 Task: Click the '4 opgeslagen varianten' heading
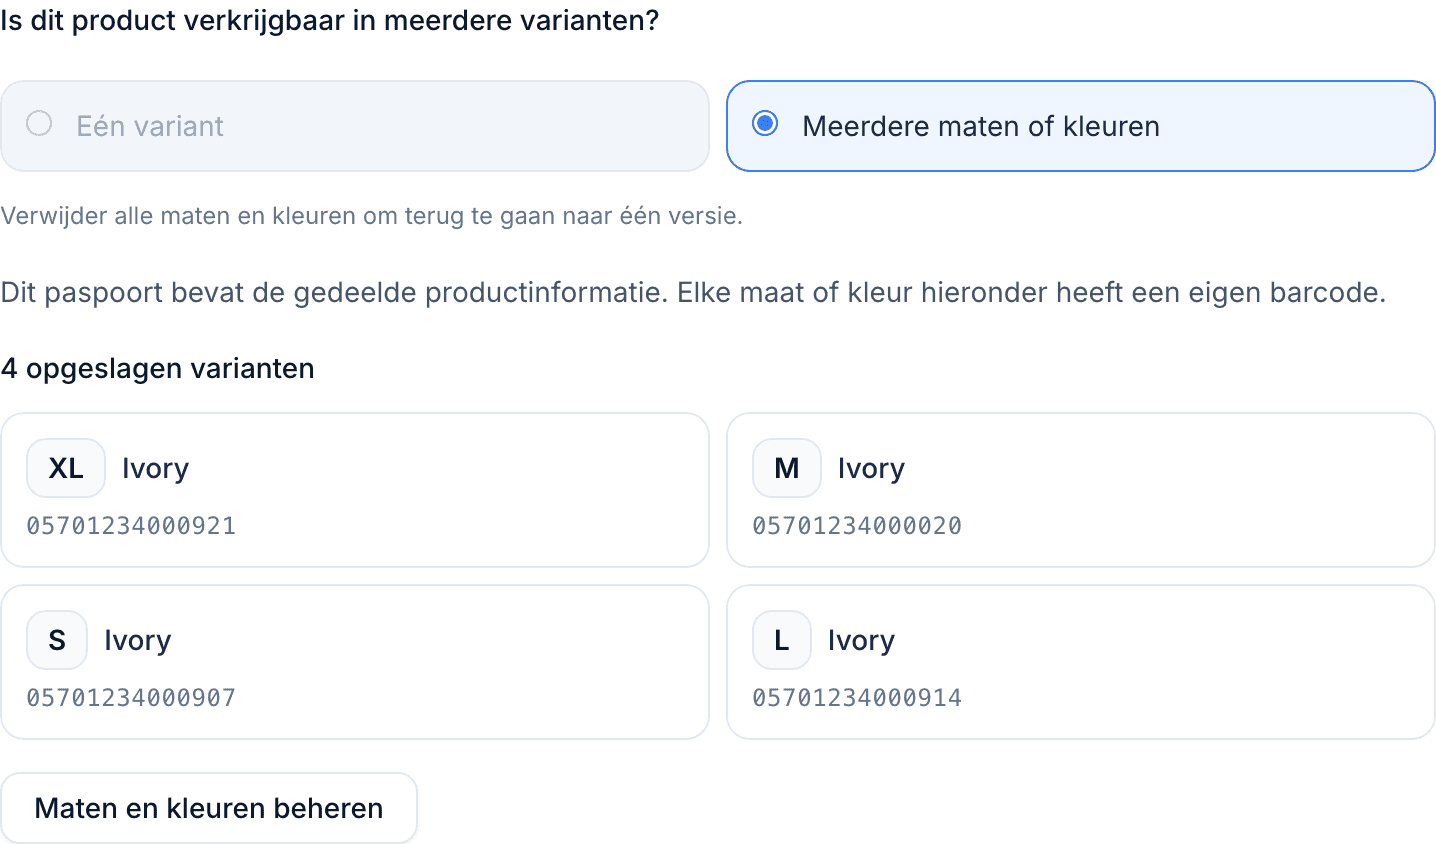coord(158,369)
